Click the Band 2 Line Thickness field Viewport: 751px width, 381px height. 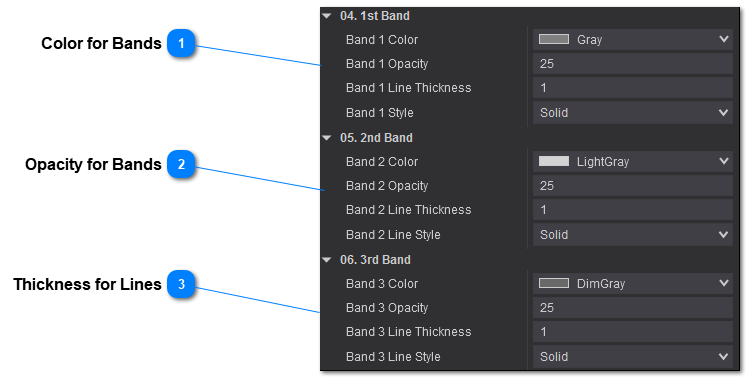point(633,210)
